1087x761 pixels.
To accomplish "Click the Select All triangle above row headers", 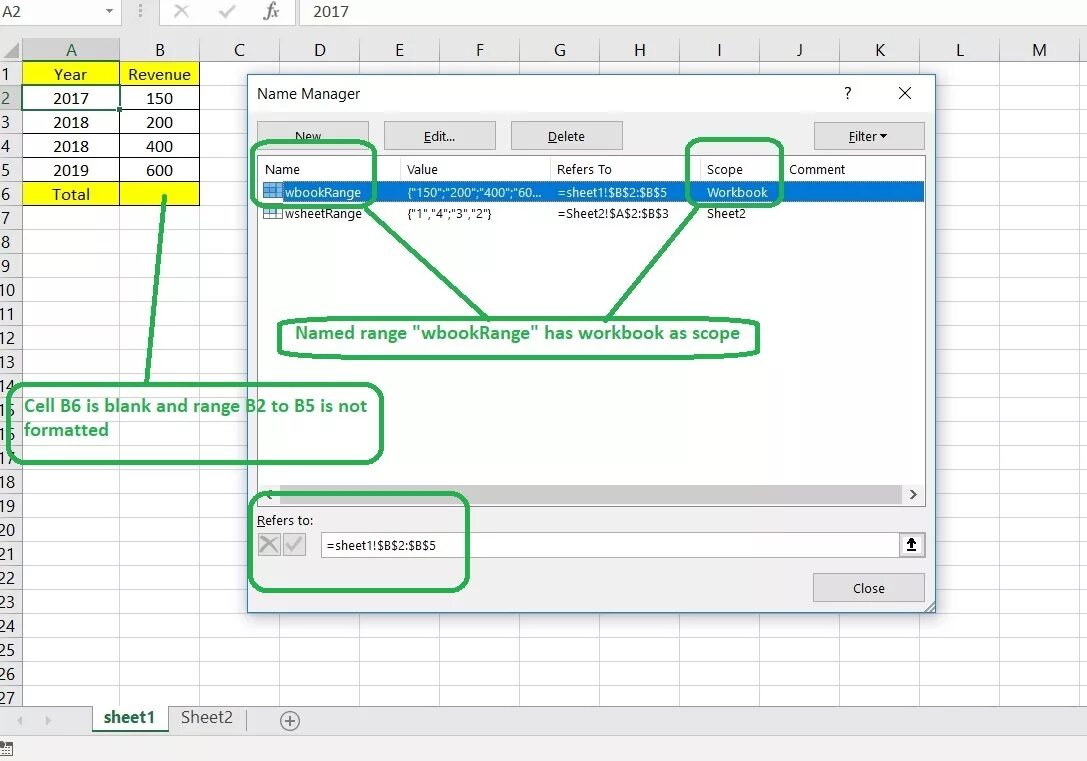I will coord(10,48).
